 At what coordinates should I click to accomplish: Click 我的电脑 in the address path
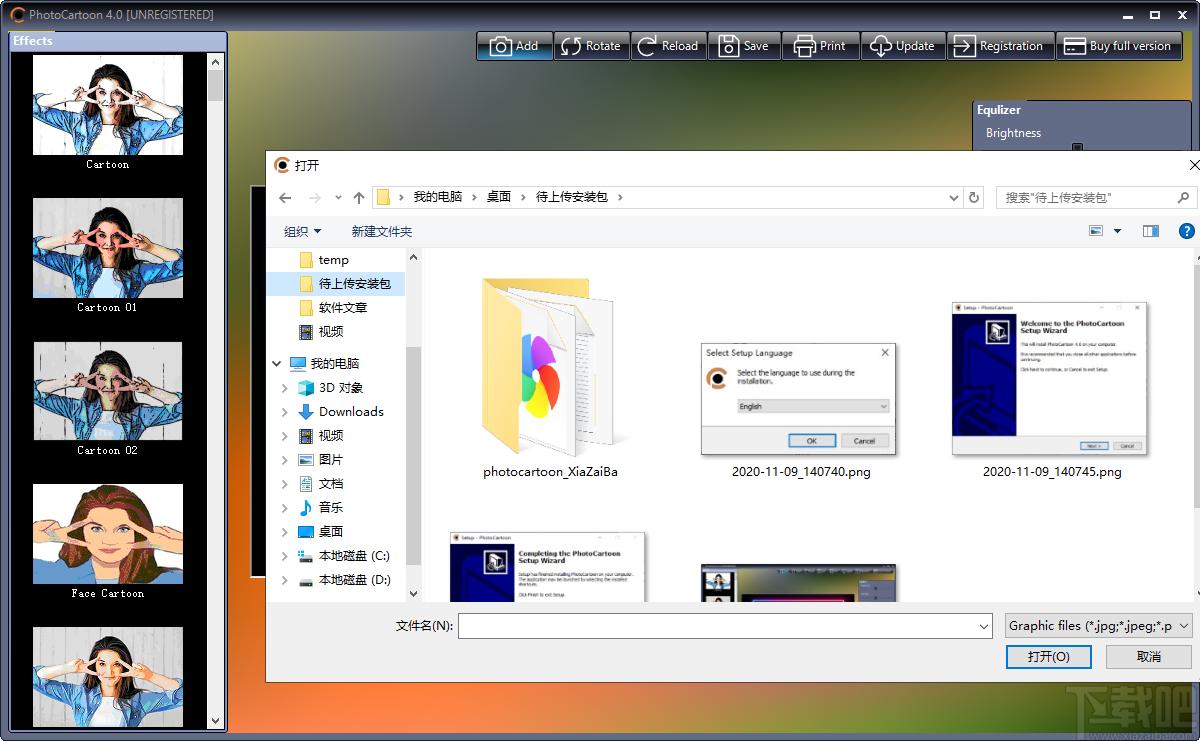coord(438,197)
